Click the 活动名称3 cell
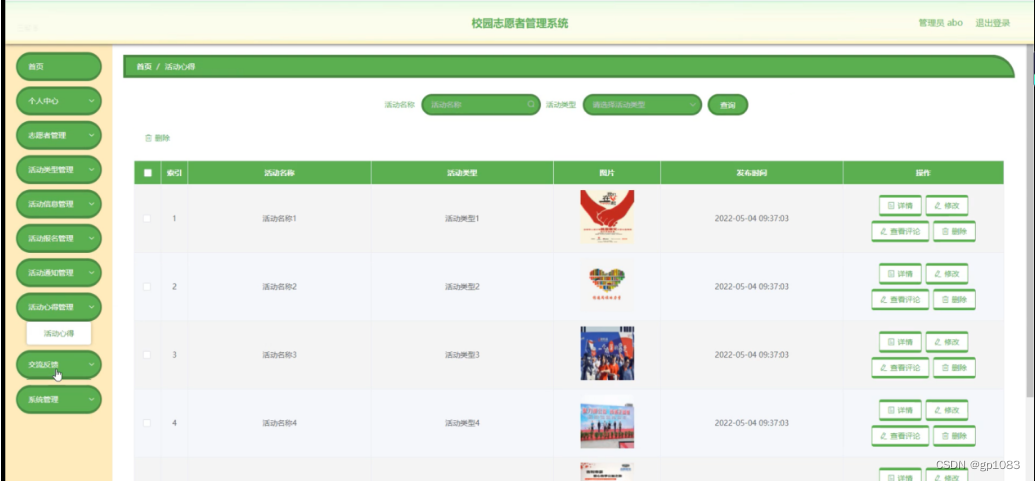The width and height of the screenshot is (1035, 481). coord(279,355)
